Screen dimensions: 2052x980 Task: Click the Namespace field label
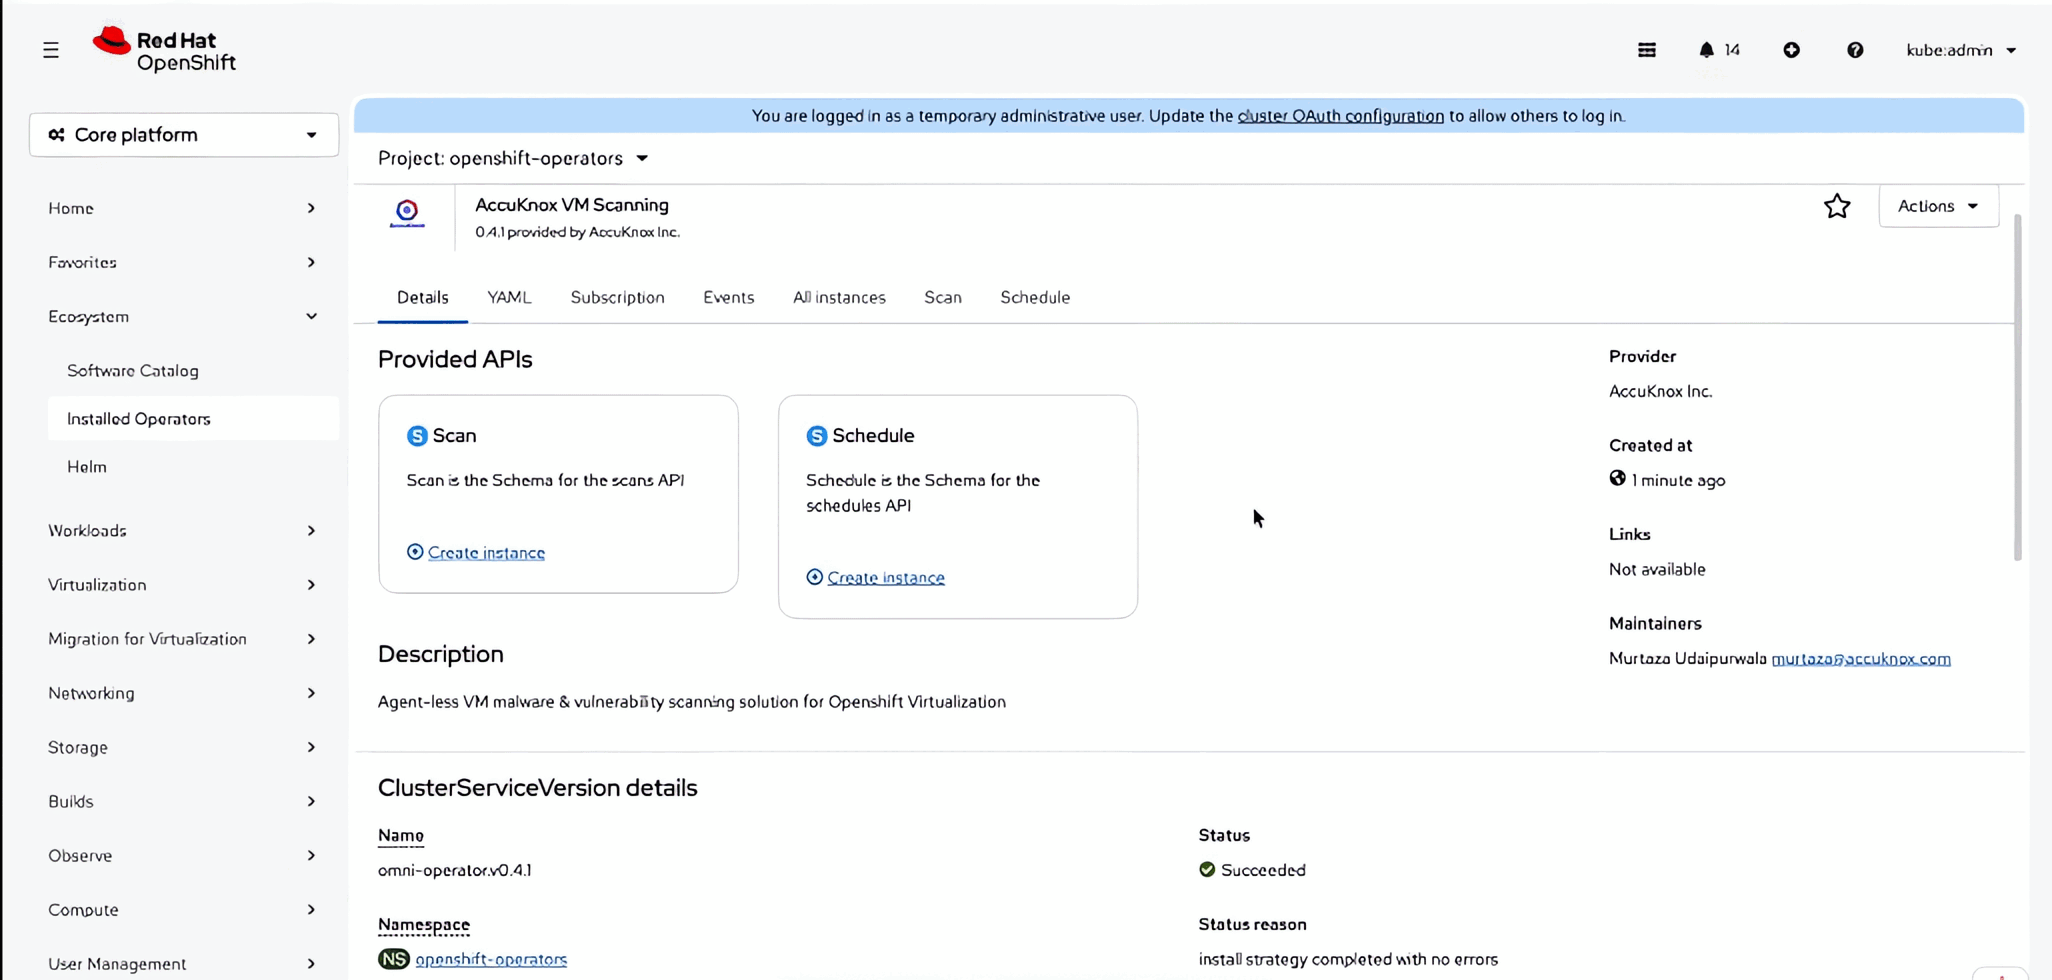point(424,925)
